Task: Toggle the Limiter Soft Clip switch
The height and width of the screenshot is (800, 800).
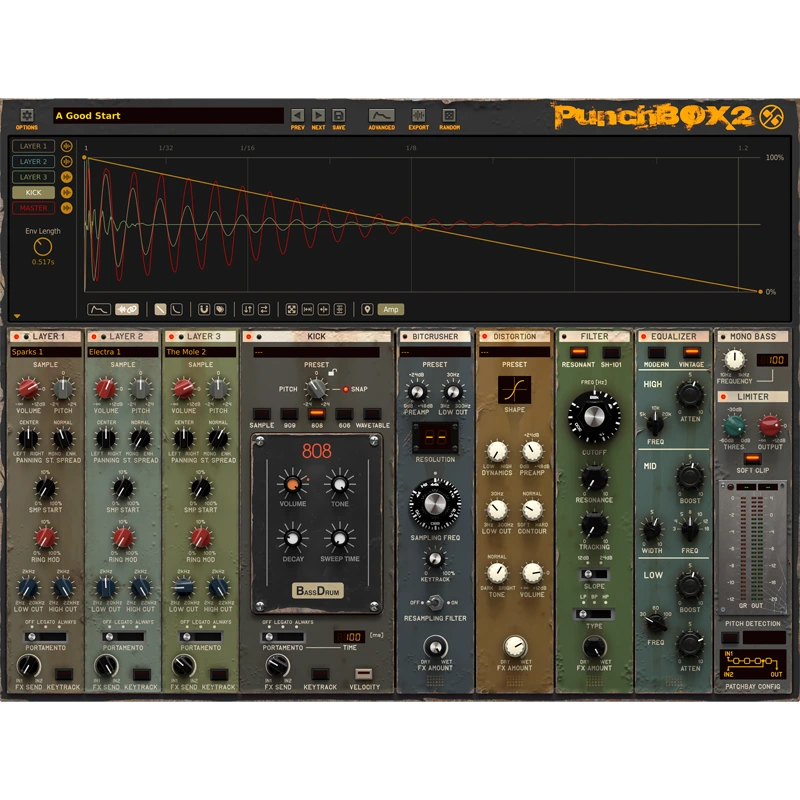Action: pyautogui.click(x=752, y=459)
